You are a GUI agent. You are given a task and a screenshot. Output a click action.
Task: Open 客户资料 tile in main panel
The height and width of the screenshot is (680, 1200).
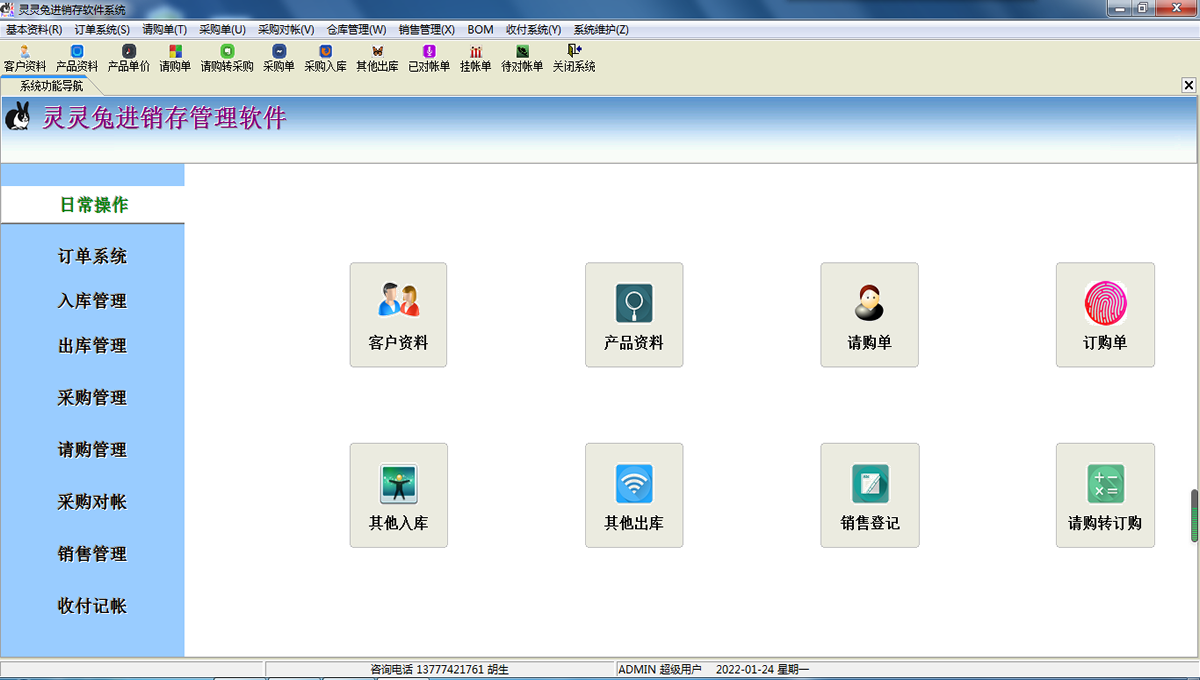tap(398, 315)
